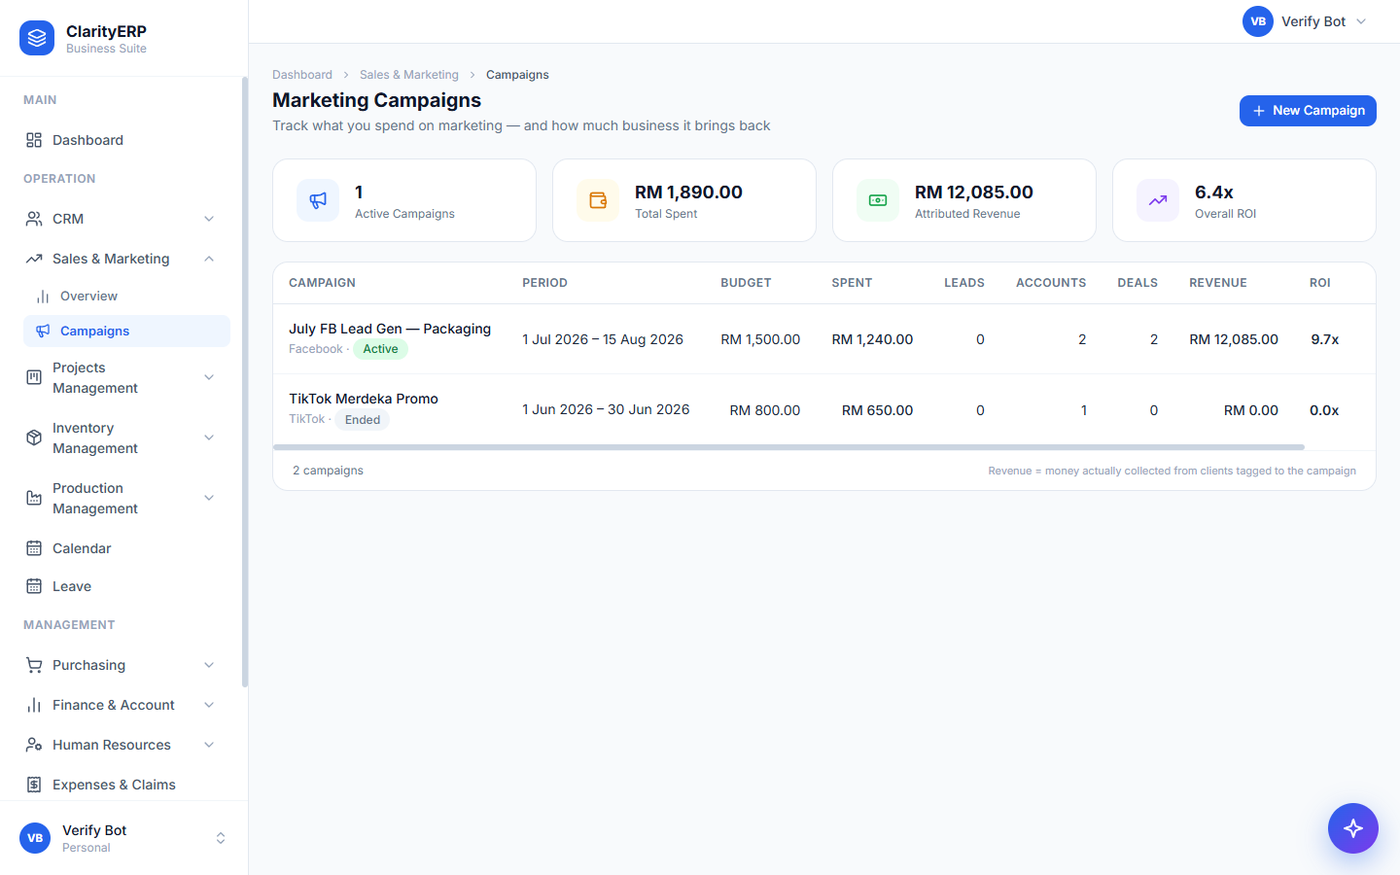Click the Dashboard grid icon in sidebar
Viewport: 1400px width, 875px height.
coord(34,140)
